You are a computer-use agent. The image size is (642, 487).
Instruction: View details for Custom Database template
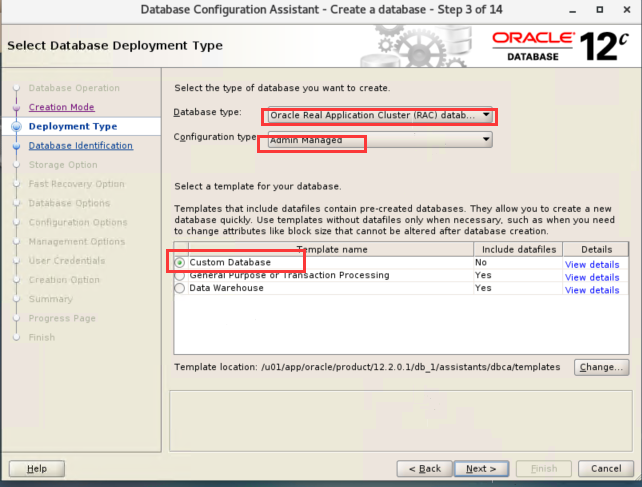point(592,265)
